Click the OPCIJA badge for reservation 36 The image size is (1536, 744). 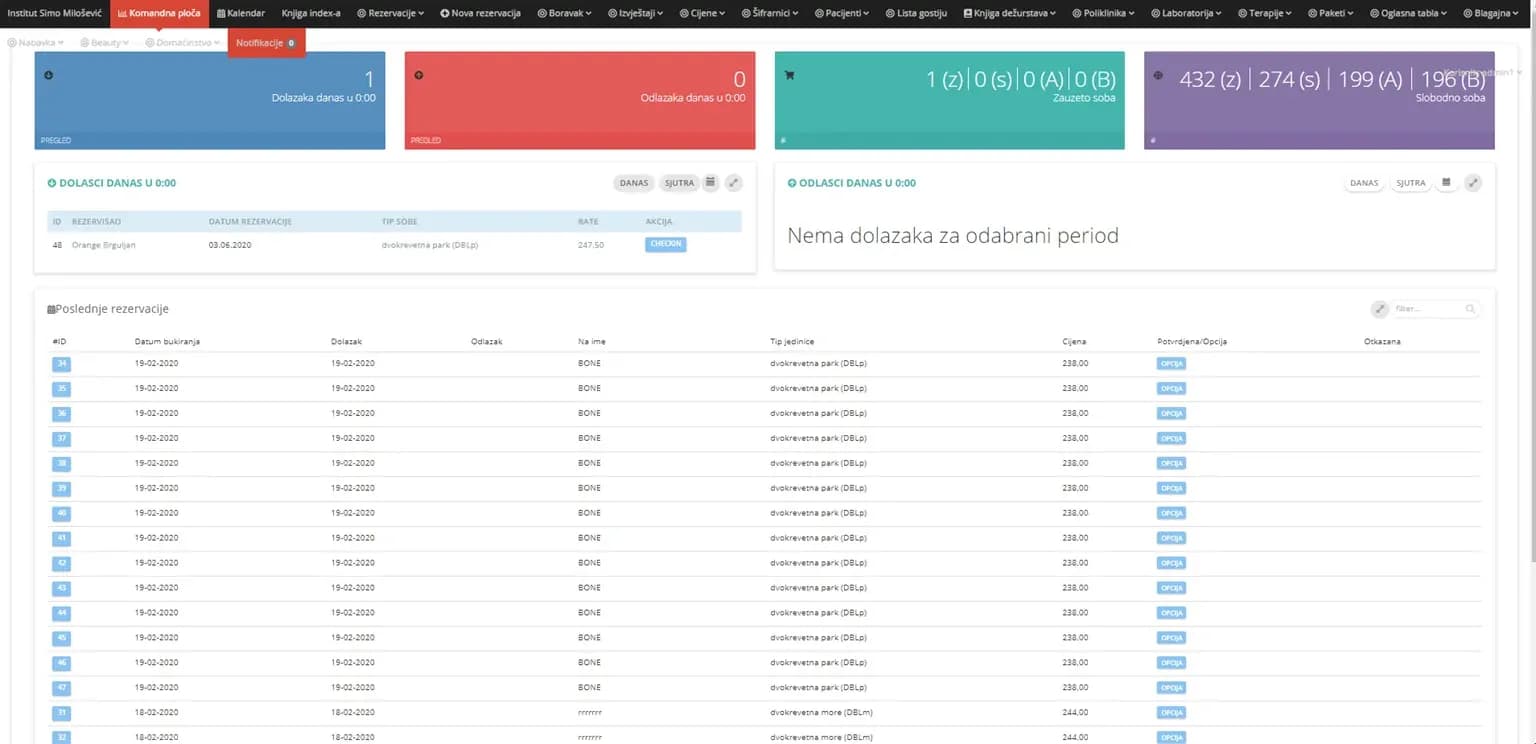click(x=1171, y=413)
